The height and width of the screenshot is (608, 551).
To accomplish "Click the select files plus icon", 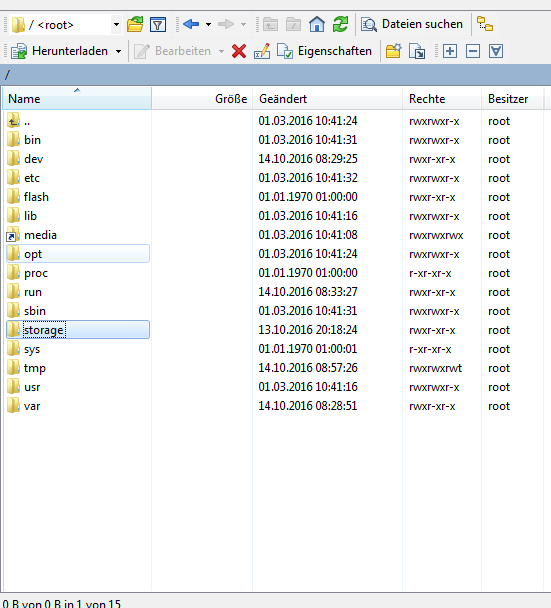I will click(x=450, y=51).
